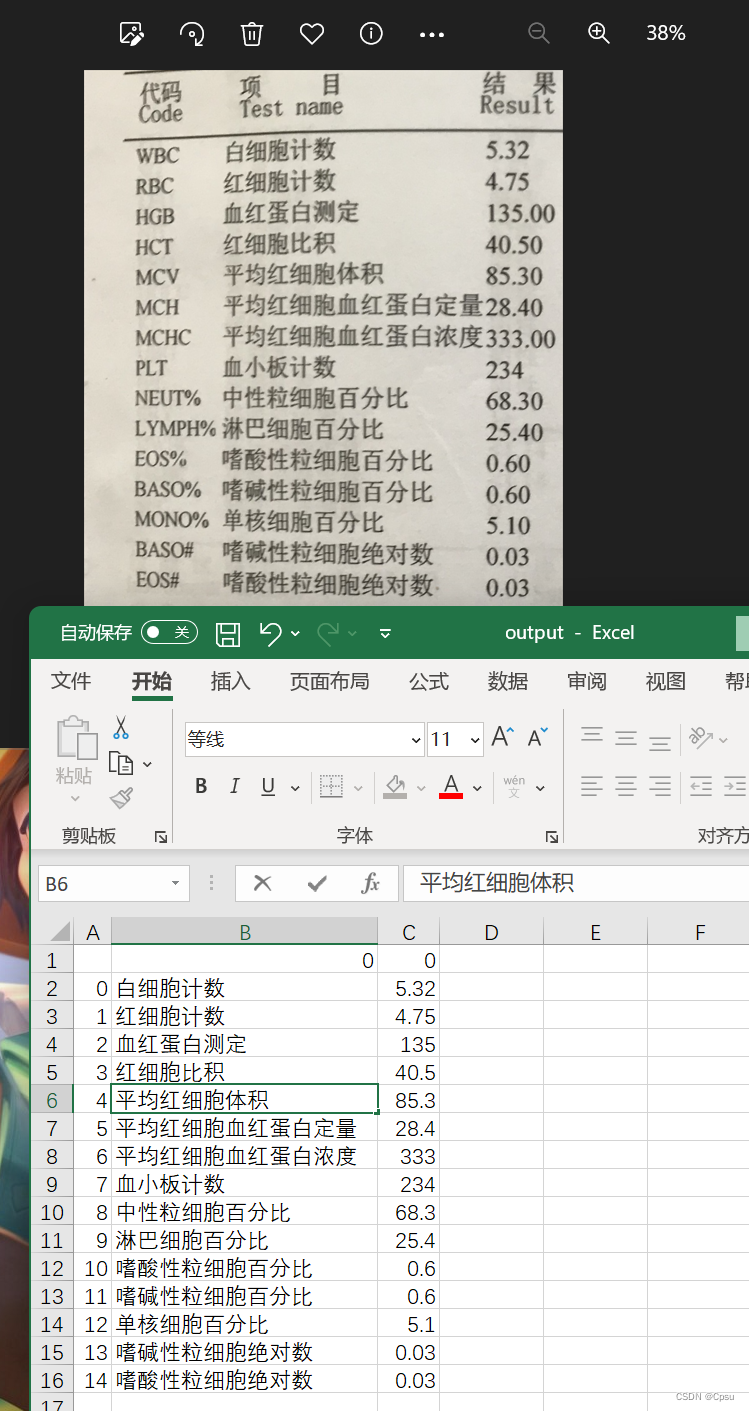The height and width of the screenshot is (1411, 749).
Task: Select cell with value 85.3
Action: (408, 1100)
